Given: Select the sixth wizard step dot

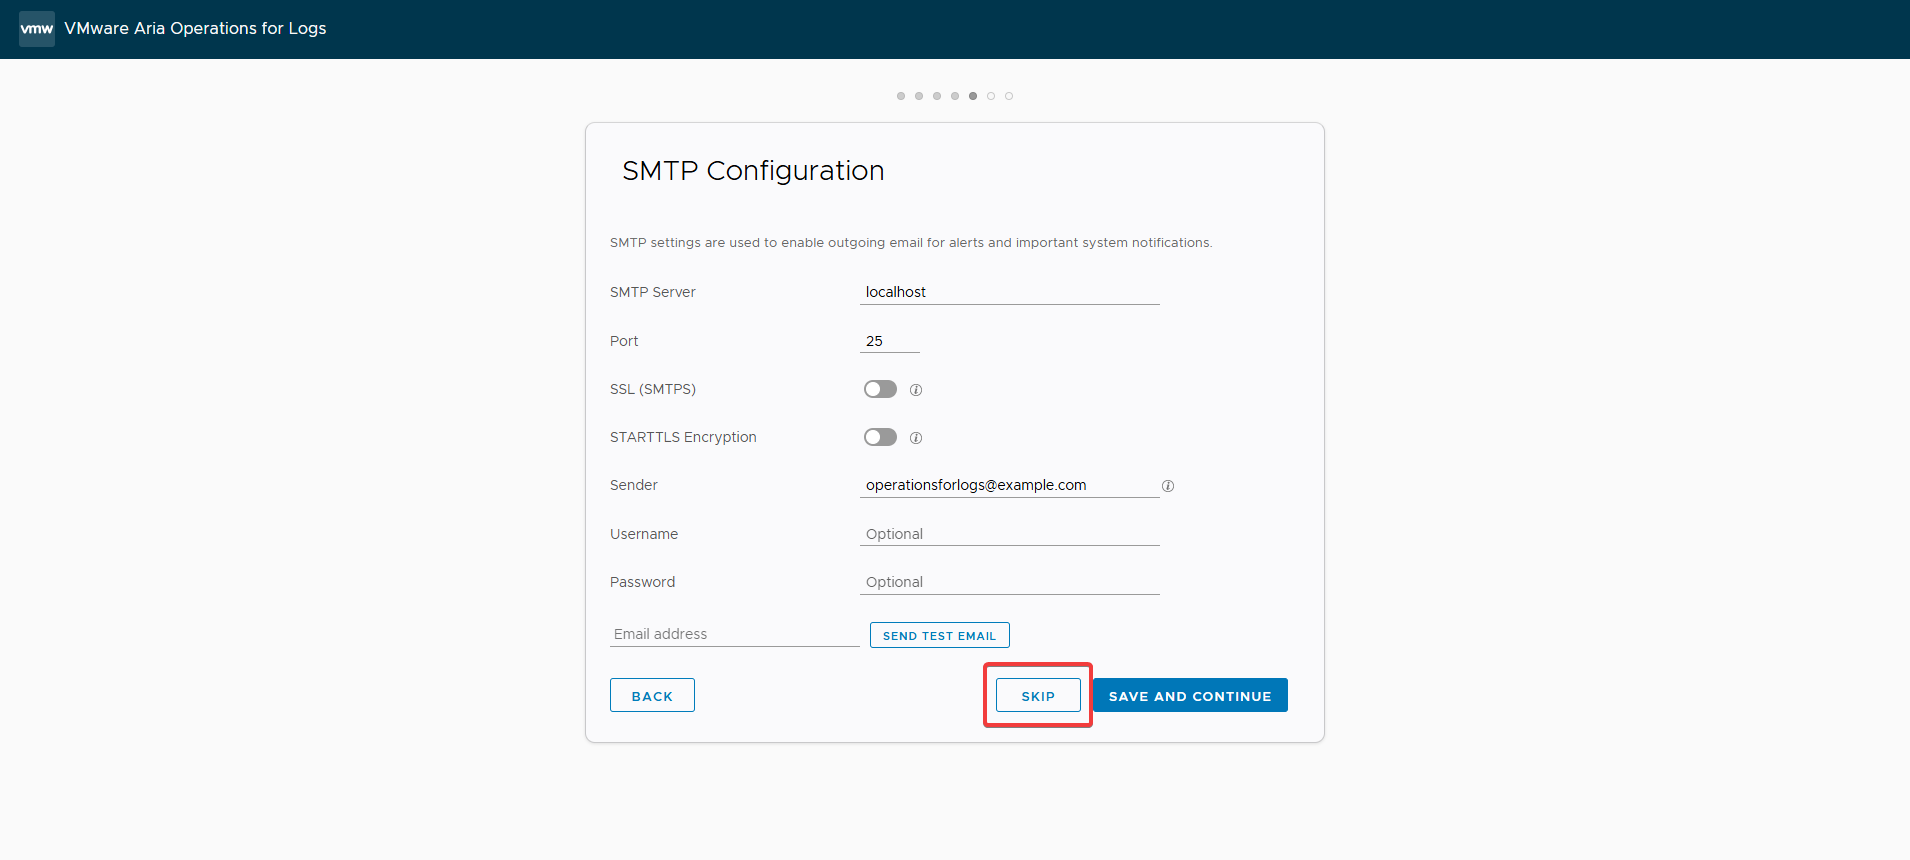Looking at the screenshot, I should [991, 96].
